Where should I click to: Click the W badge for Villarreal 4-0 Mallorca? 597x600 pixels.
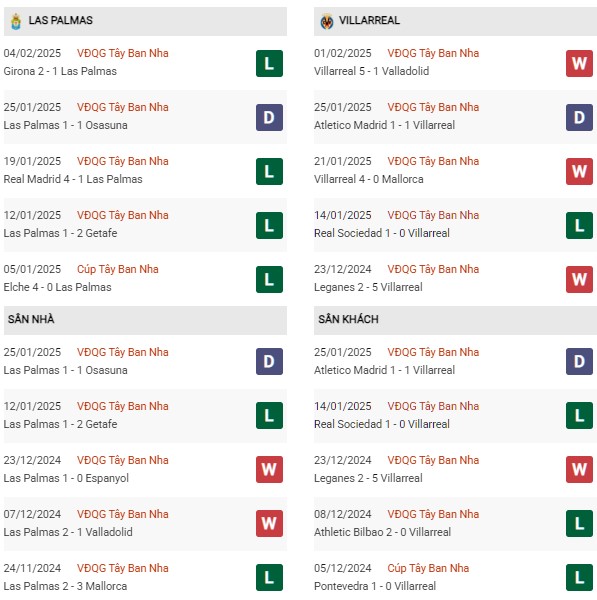click(579, 171)
